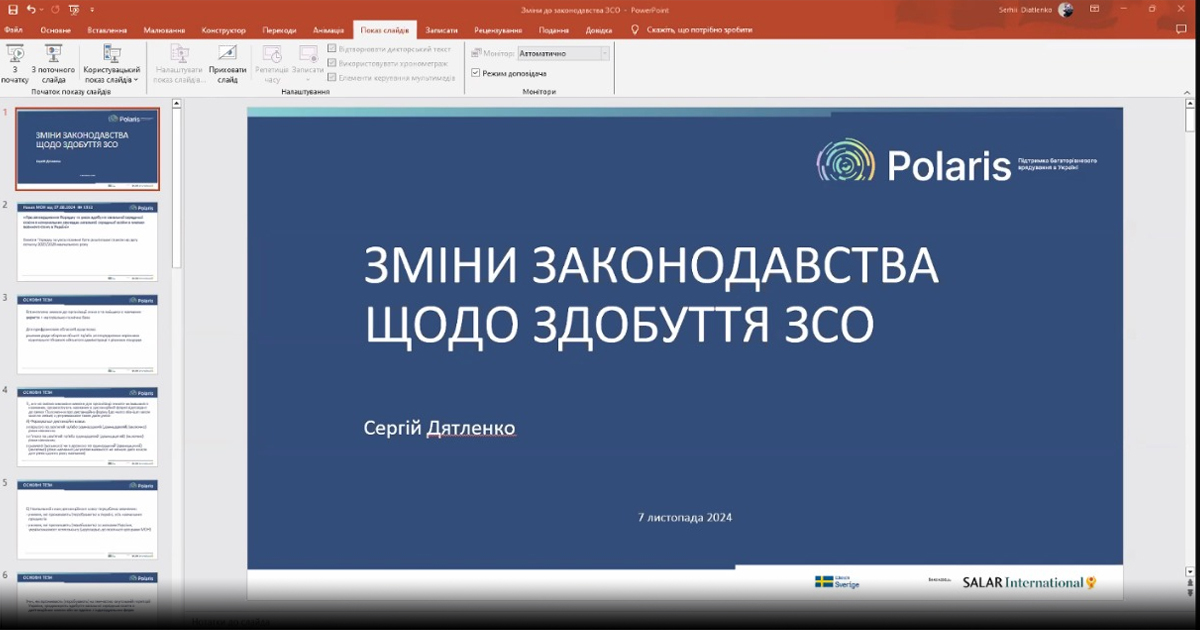Select slide 1 thumbnail

(87, 149)
